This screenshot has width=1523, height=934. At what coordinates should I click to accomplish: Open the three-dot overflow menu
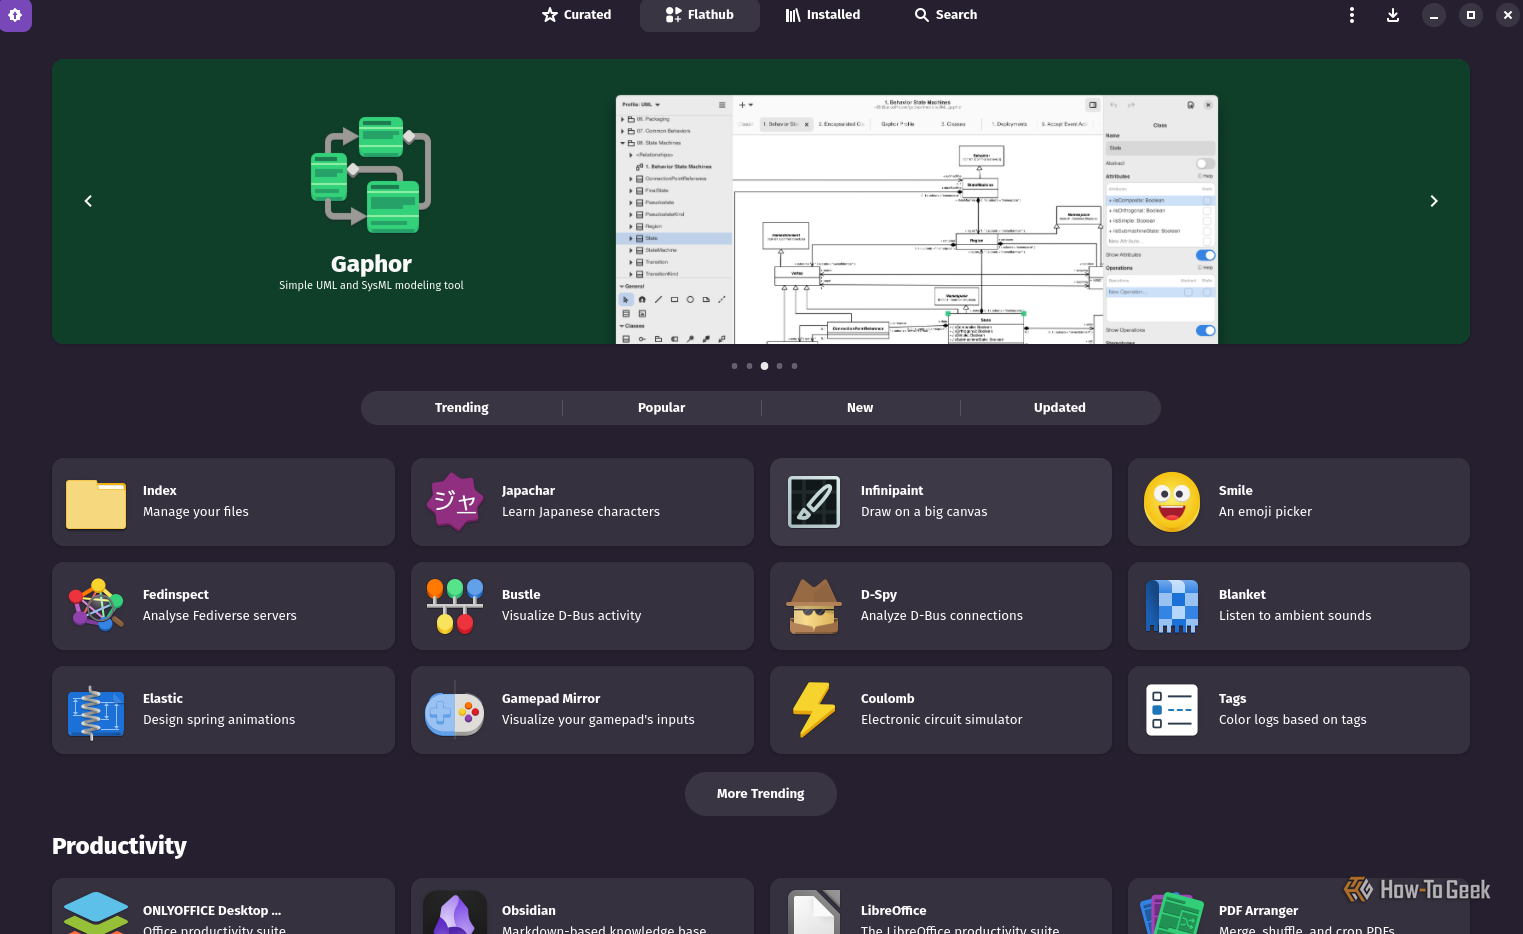(x=1351, y=15)
